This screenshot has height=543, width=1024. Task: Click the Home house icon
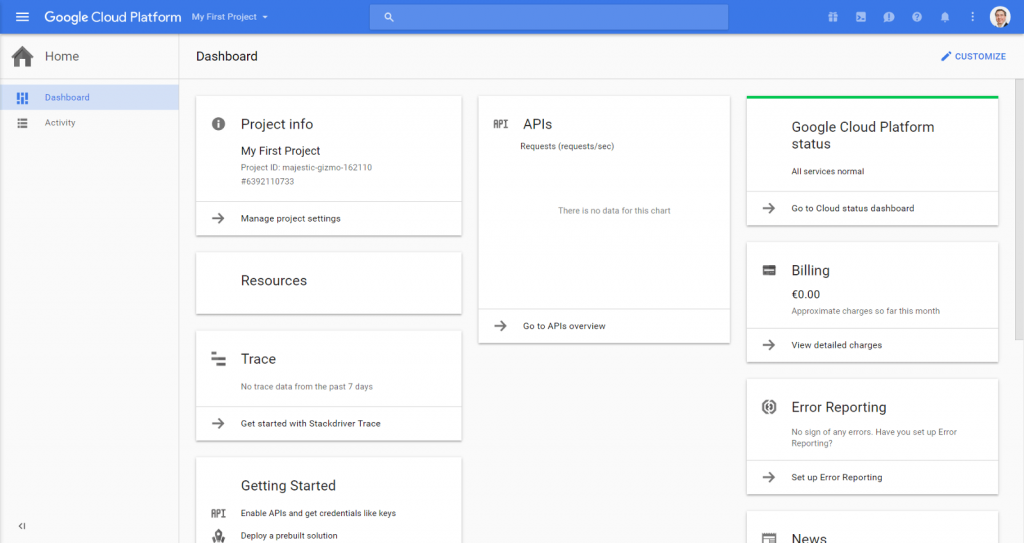[22, 57]
